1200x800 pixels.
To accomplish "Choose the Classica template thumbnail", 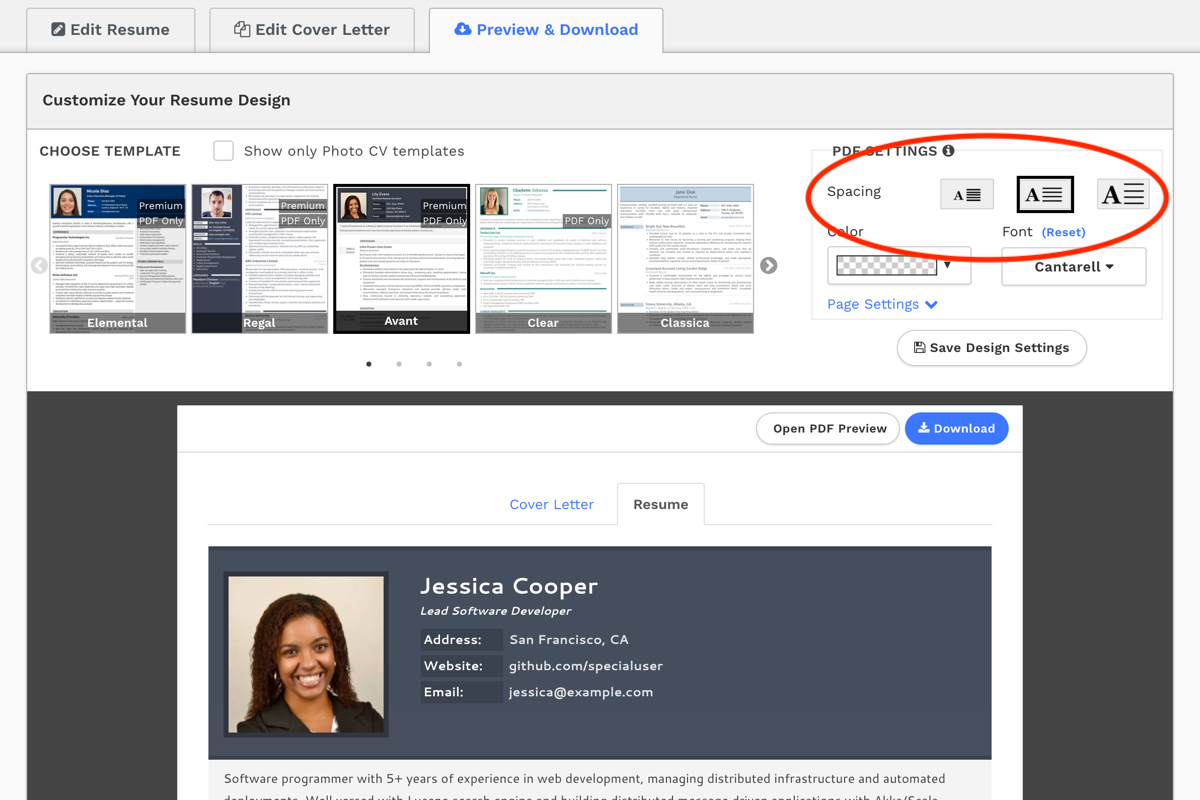I will tap(685, 258).
